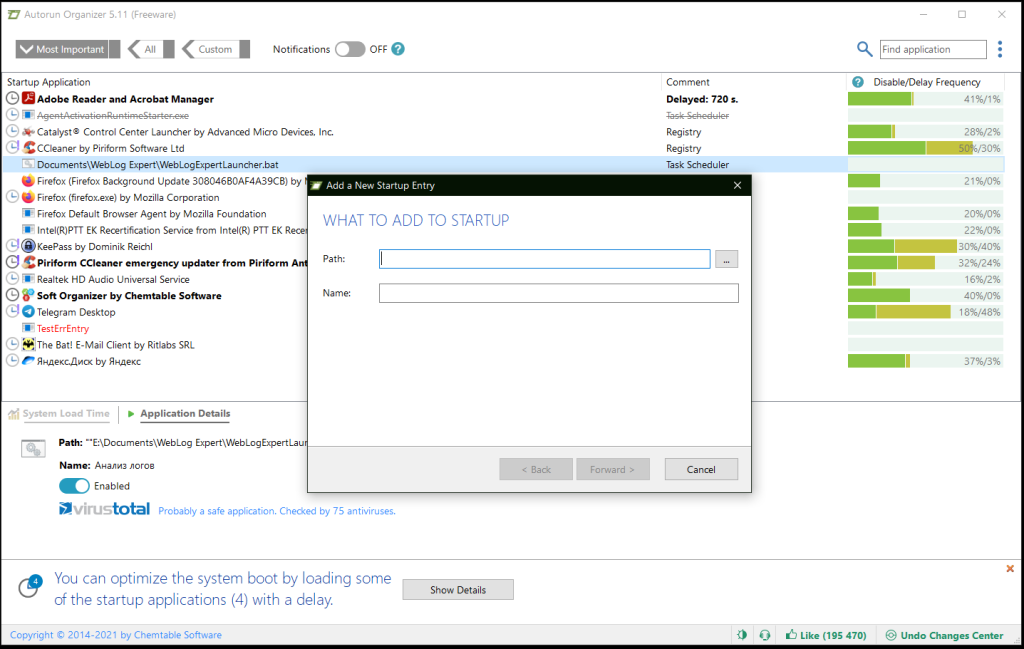Click the Show Details button
This screenshot has width=1024, height=649.
pyautogui.click(x=458, y=590)
